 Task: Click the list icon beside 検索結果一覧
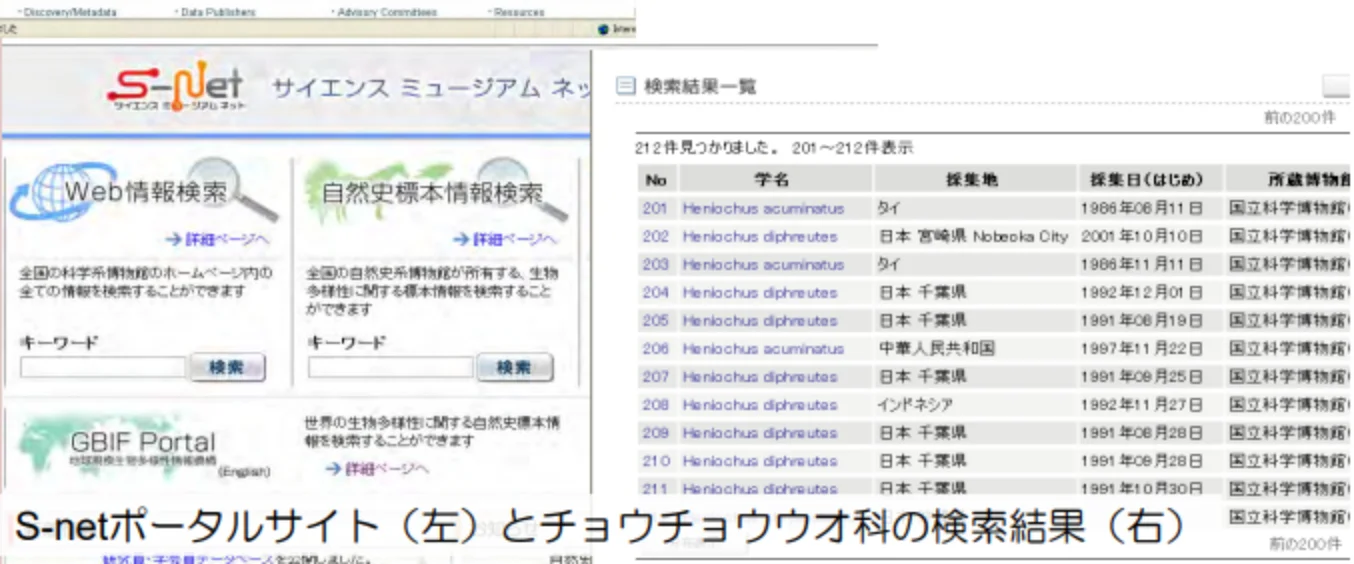[x=625, y=86]
